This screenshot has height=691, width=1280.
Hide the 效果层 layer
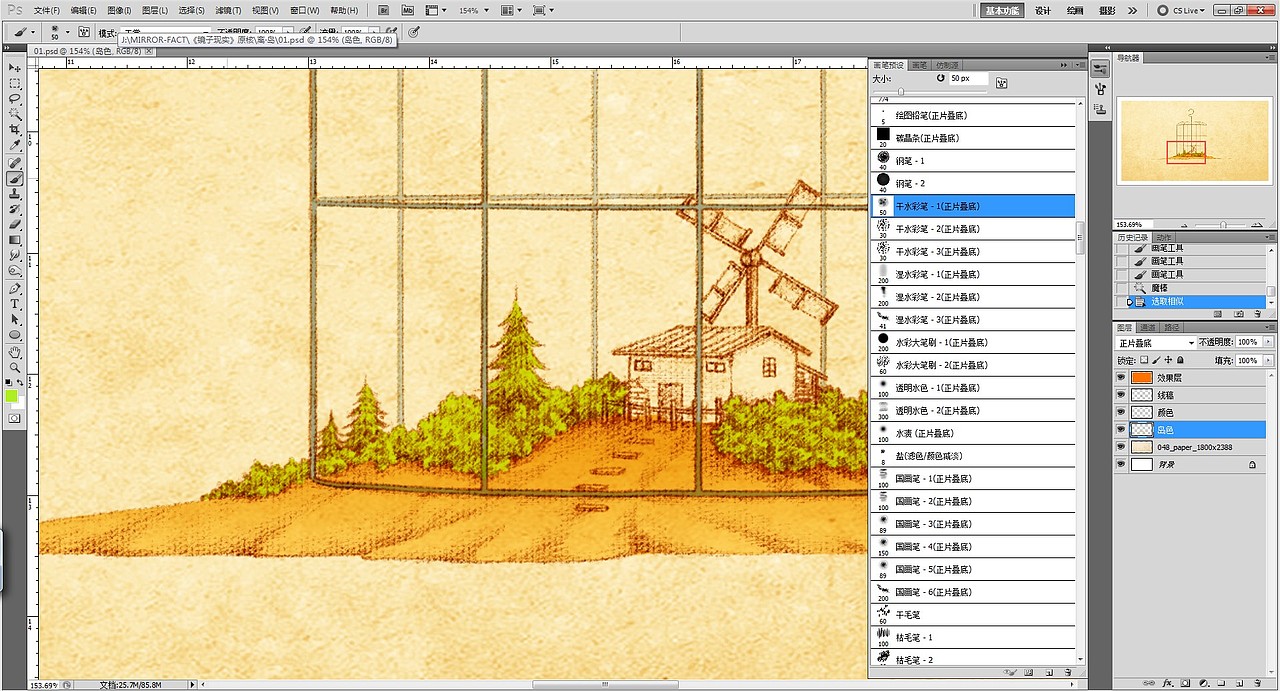pyautogui.click(x=1121, y=378)
